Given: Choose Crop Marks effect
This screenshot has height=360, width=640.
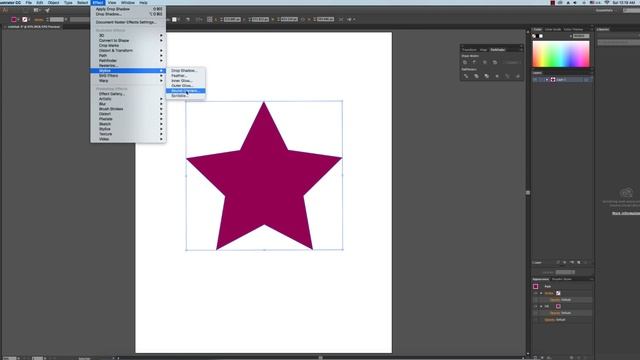Looking at the screenshot, I should 128,45.
